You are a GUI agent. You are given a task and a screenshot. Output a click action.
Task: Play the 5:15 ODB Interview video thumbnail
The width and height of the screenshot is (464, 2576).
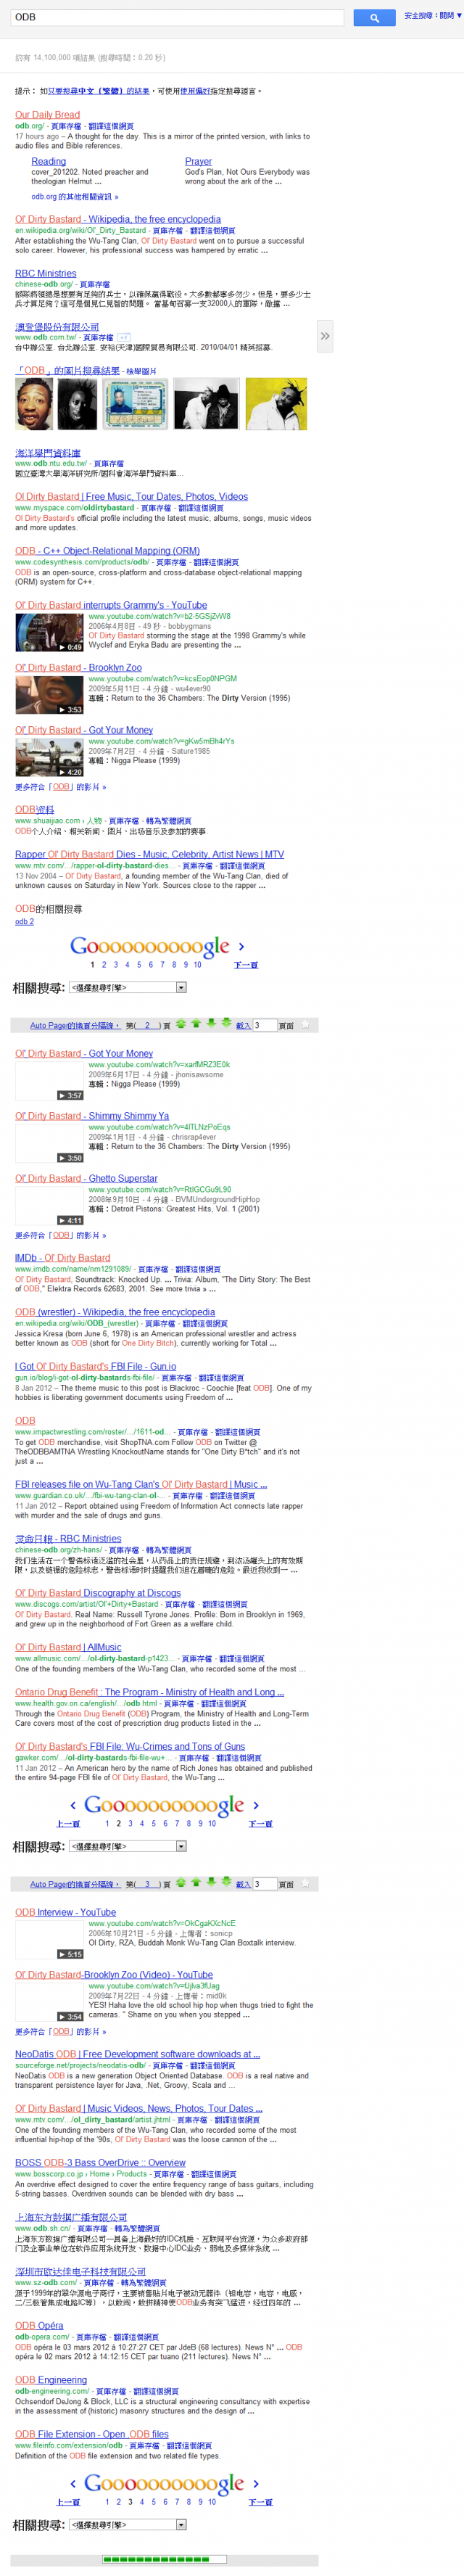[49, 1938]
